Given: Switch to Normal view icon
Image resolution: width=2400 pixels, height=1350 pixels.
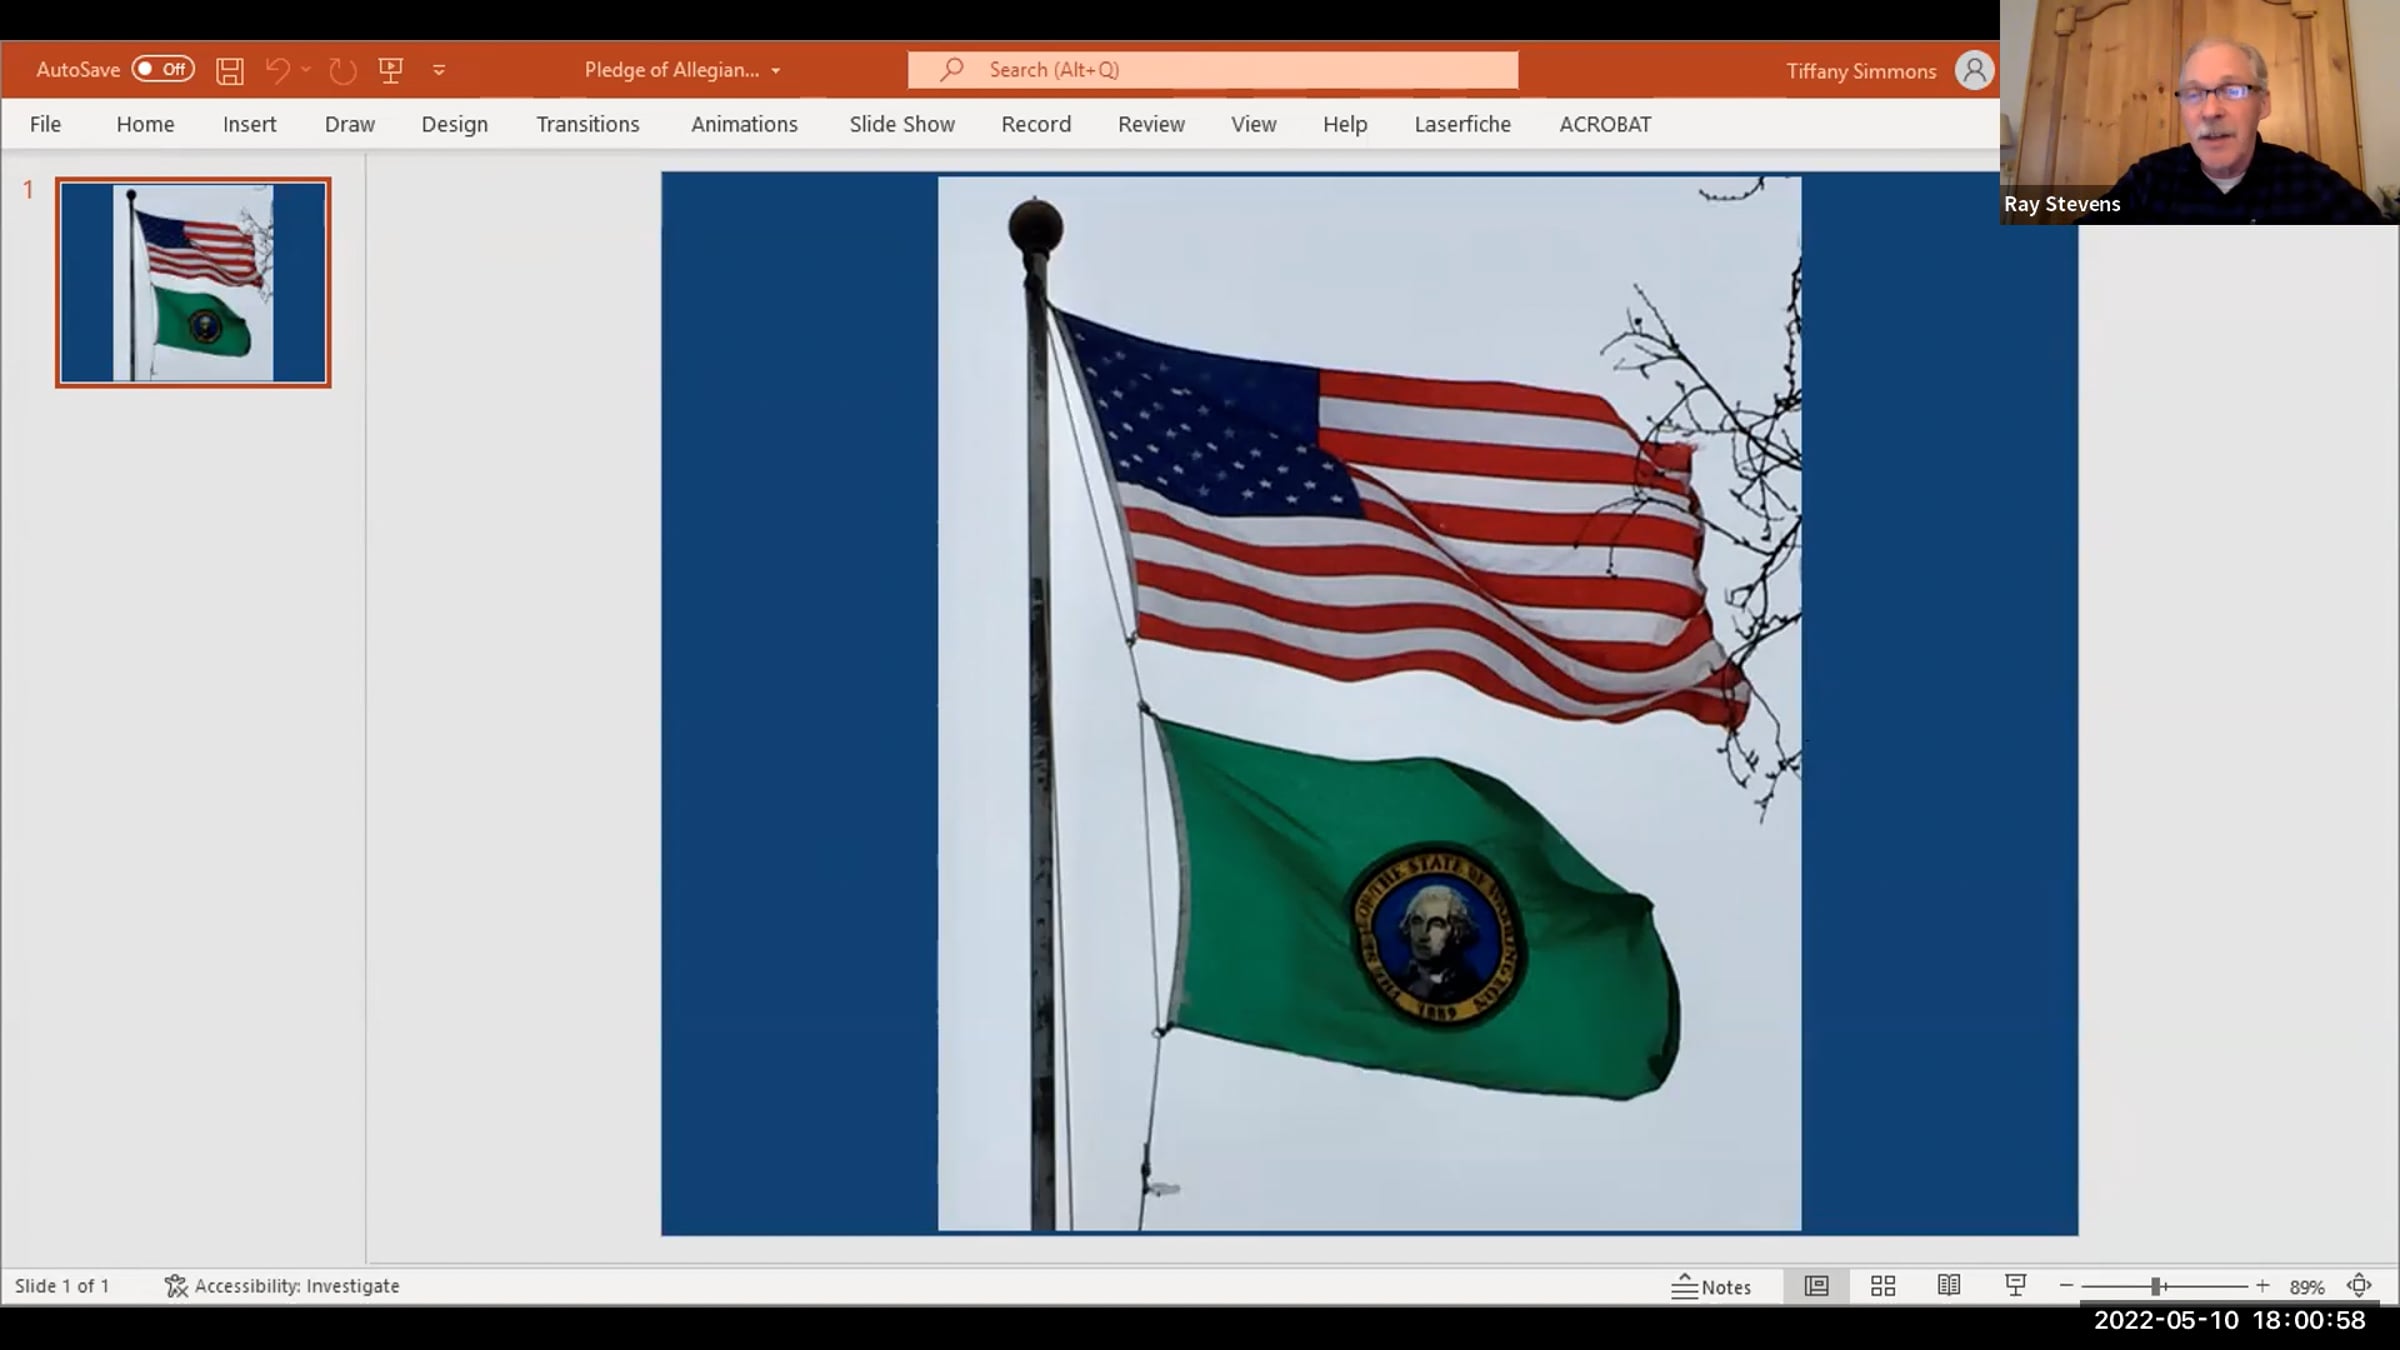Looking at the screenshot, I should 1816,1286.
